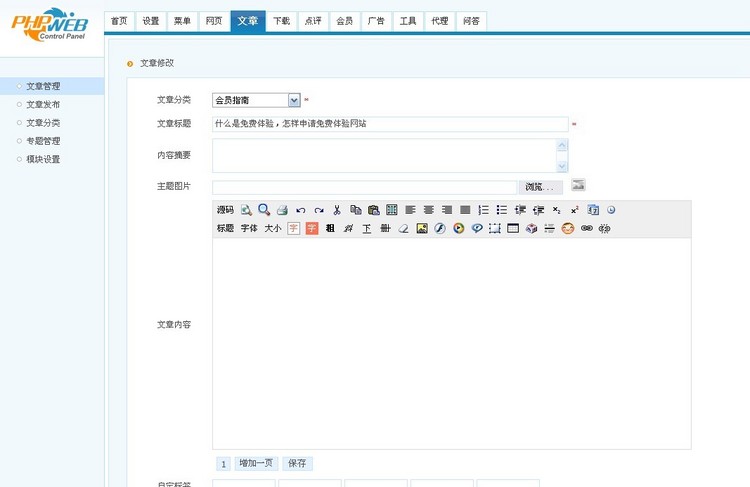Click the cube icon in editor toolbar
Screen dimensions: 750x487
[531, 228]
